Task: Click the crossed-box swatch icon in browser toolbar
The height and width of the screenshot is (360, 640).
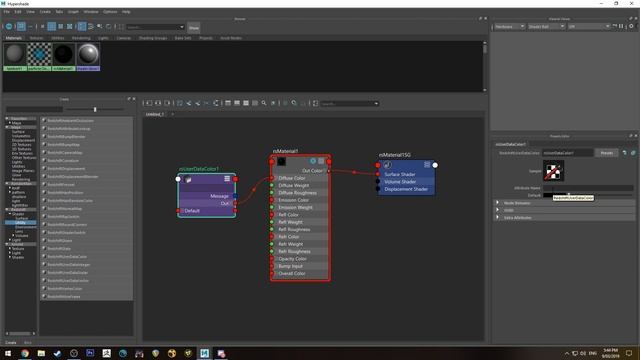Action: click(x=69, y=27)
